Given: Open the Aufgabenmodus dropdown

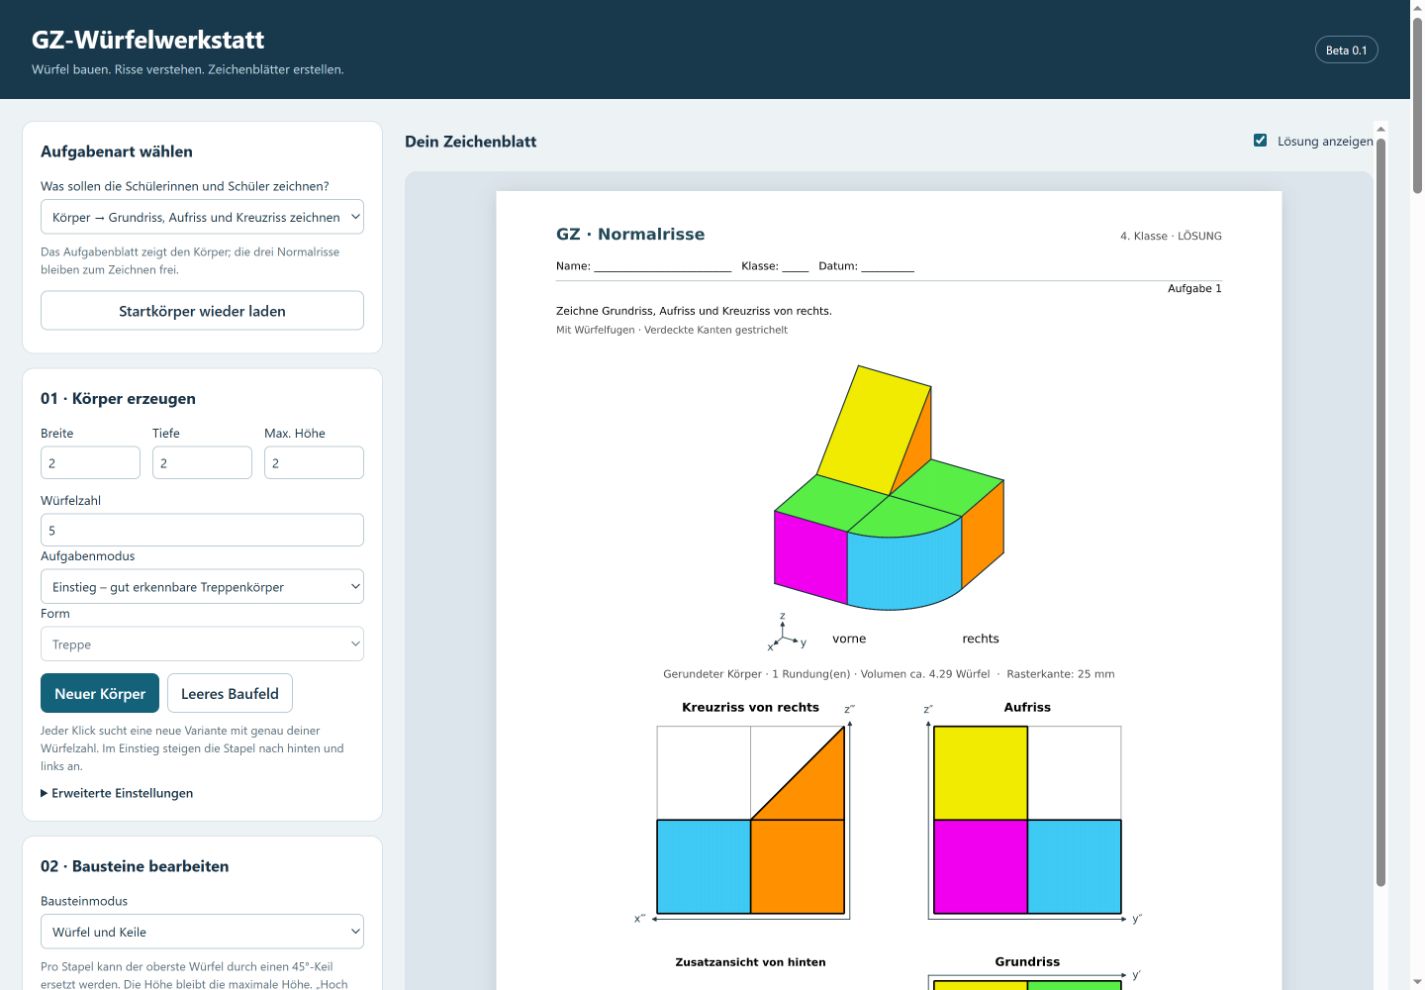Looking at the screenshot, I should pyautogui.click(x=202, y=586).
